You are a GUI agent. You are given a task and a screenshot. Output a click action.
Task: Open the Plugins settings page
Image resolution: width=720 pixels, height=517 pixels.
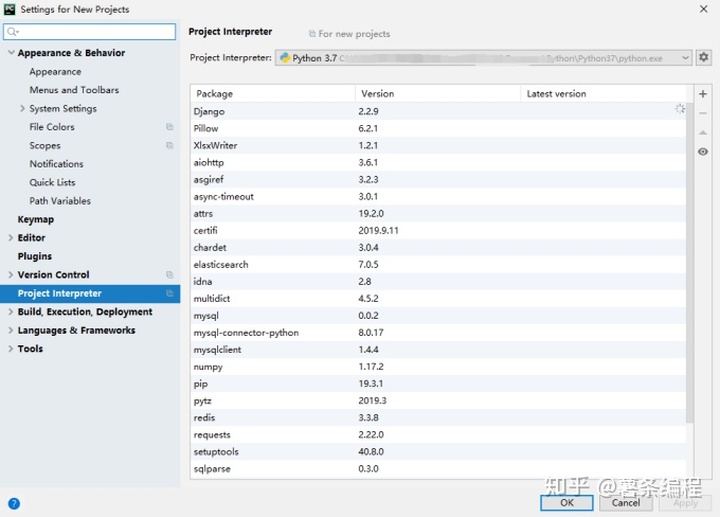click(x=34, y=256)
